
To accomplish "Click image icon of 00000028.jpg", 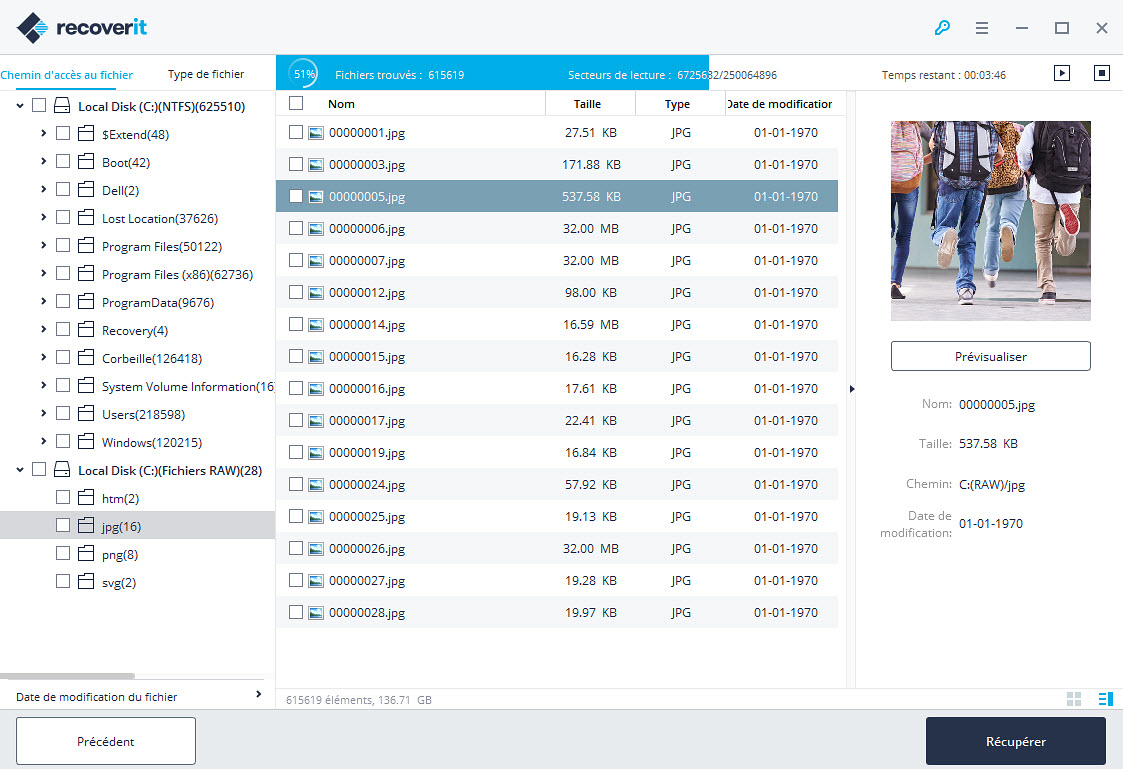I will pyautogui.click(x=315, y=613).
